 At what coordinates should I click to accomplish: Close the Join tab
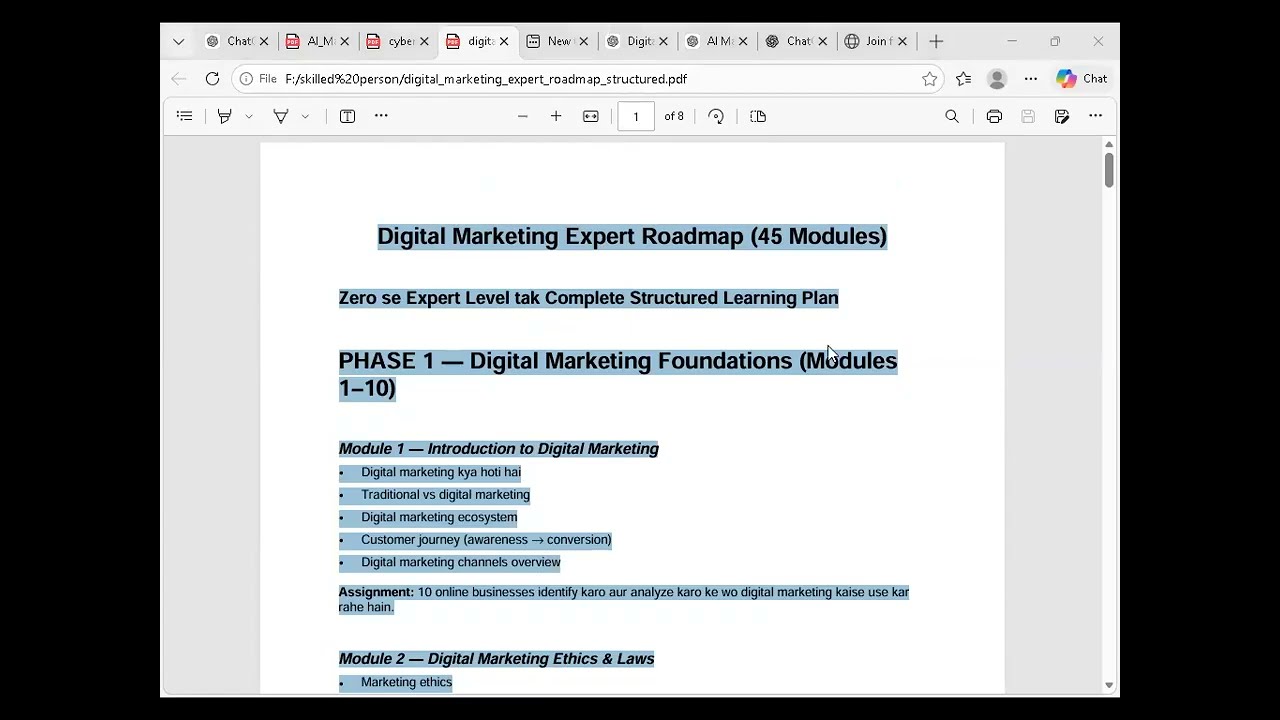click(902, 41)
